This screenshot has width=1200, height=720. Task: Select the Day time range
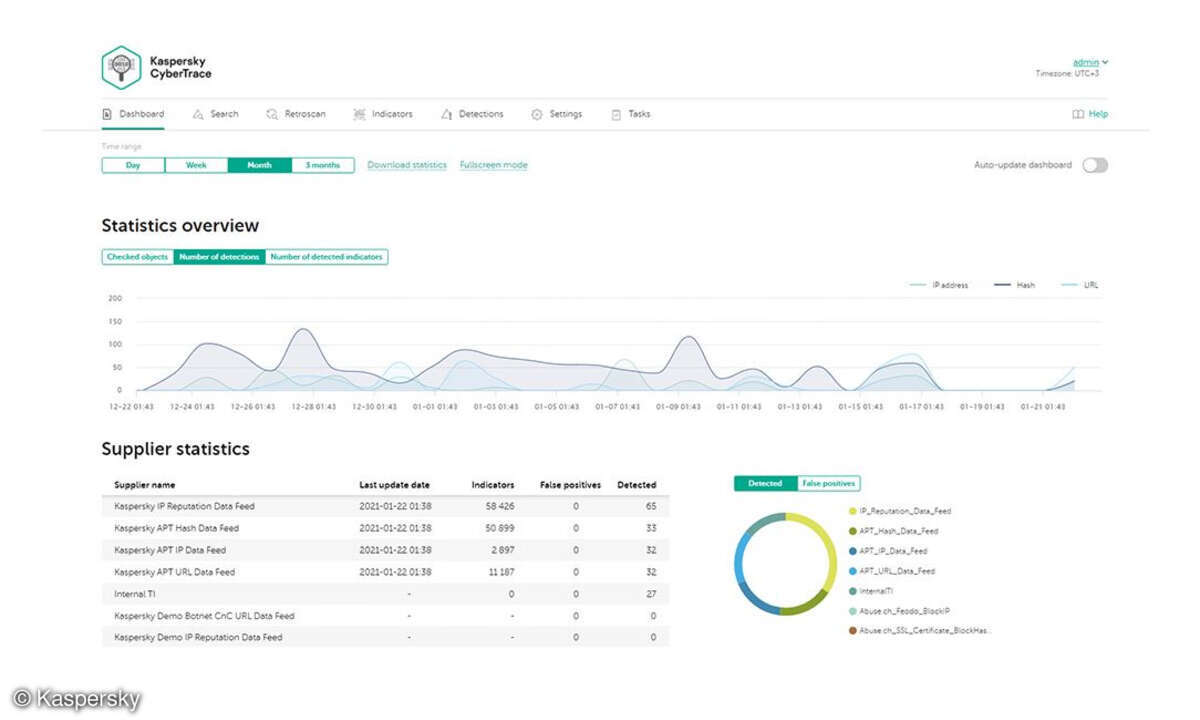(x=133, y=165)
